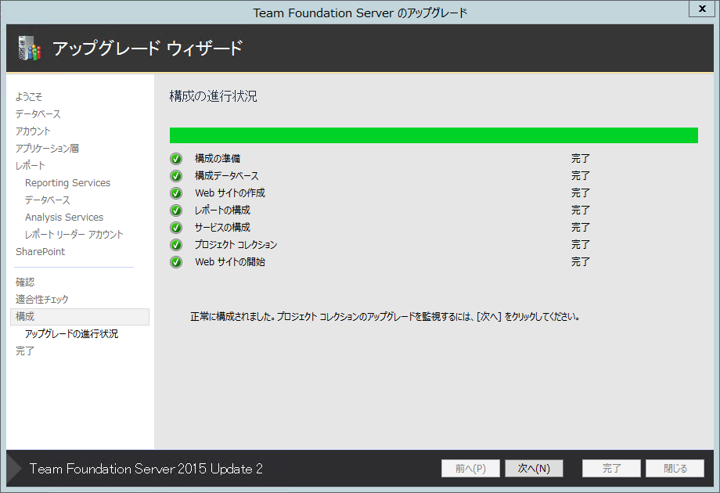
Task: Select the ようこそ step in the sidebar
Action: coord(28,97)
